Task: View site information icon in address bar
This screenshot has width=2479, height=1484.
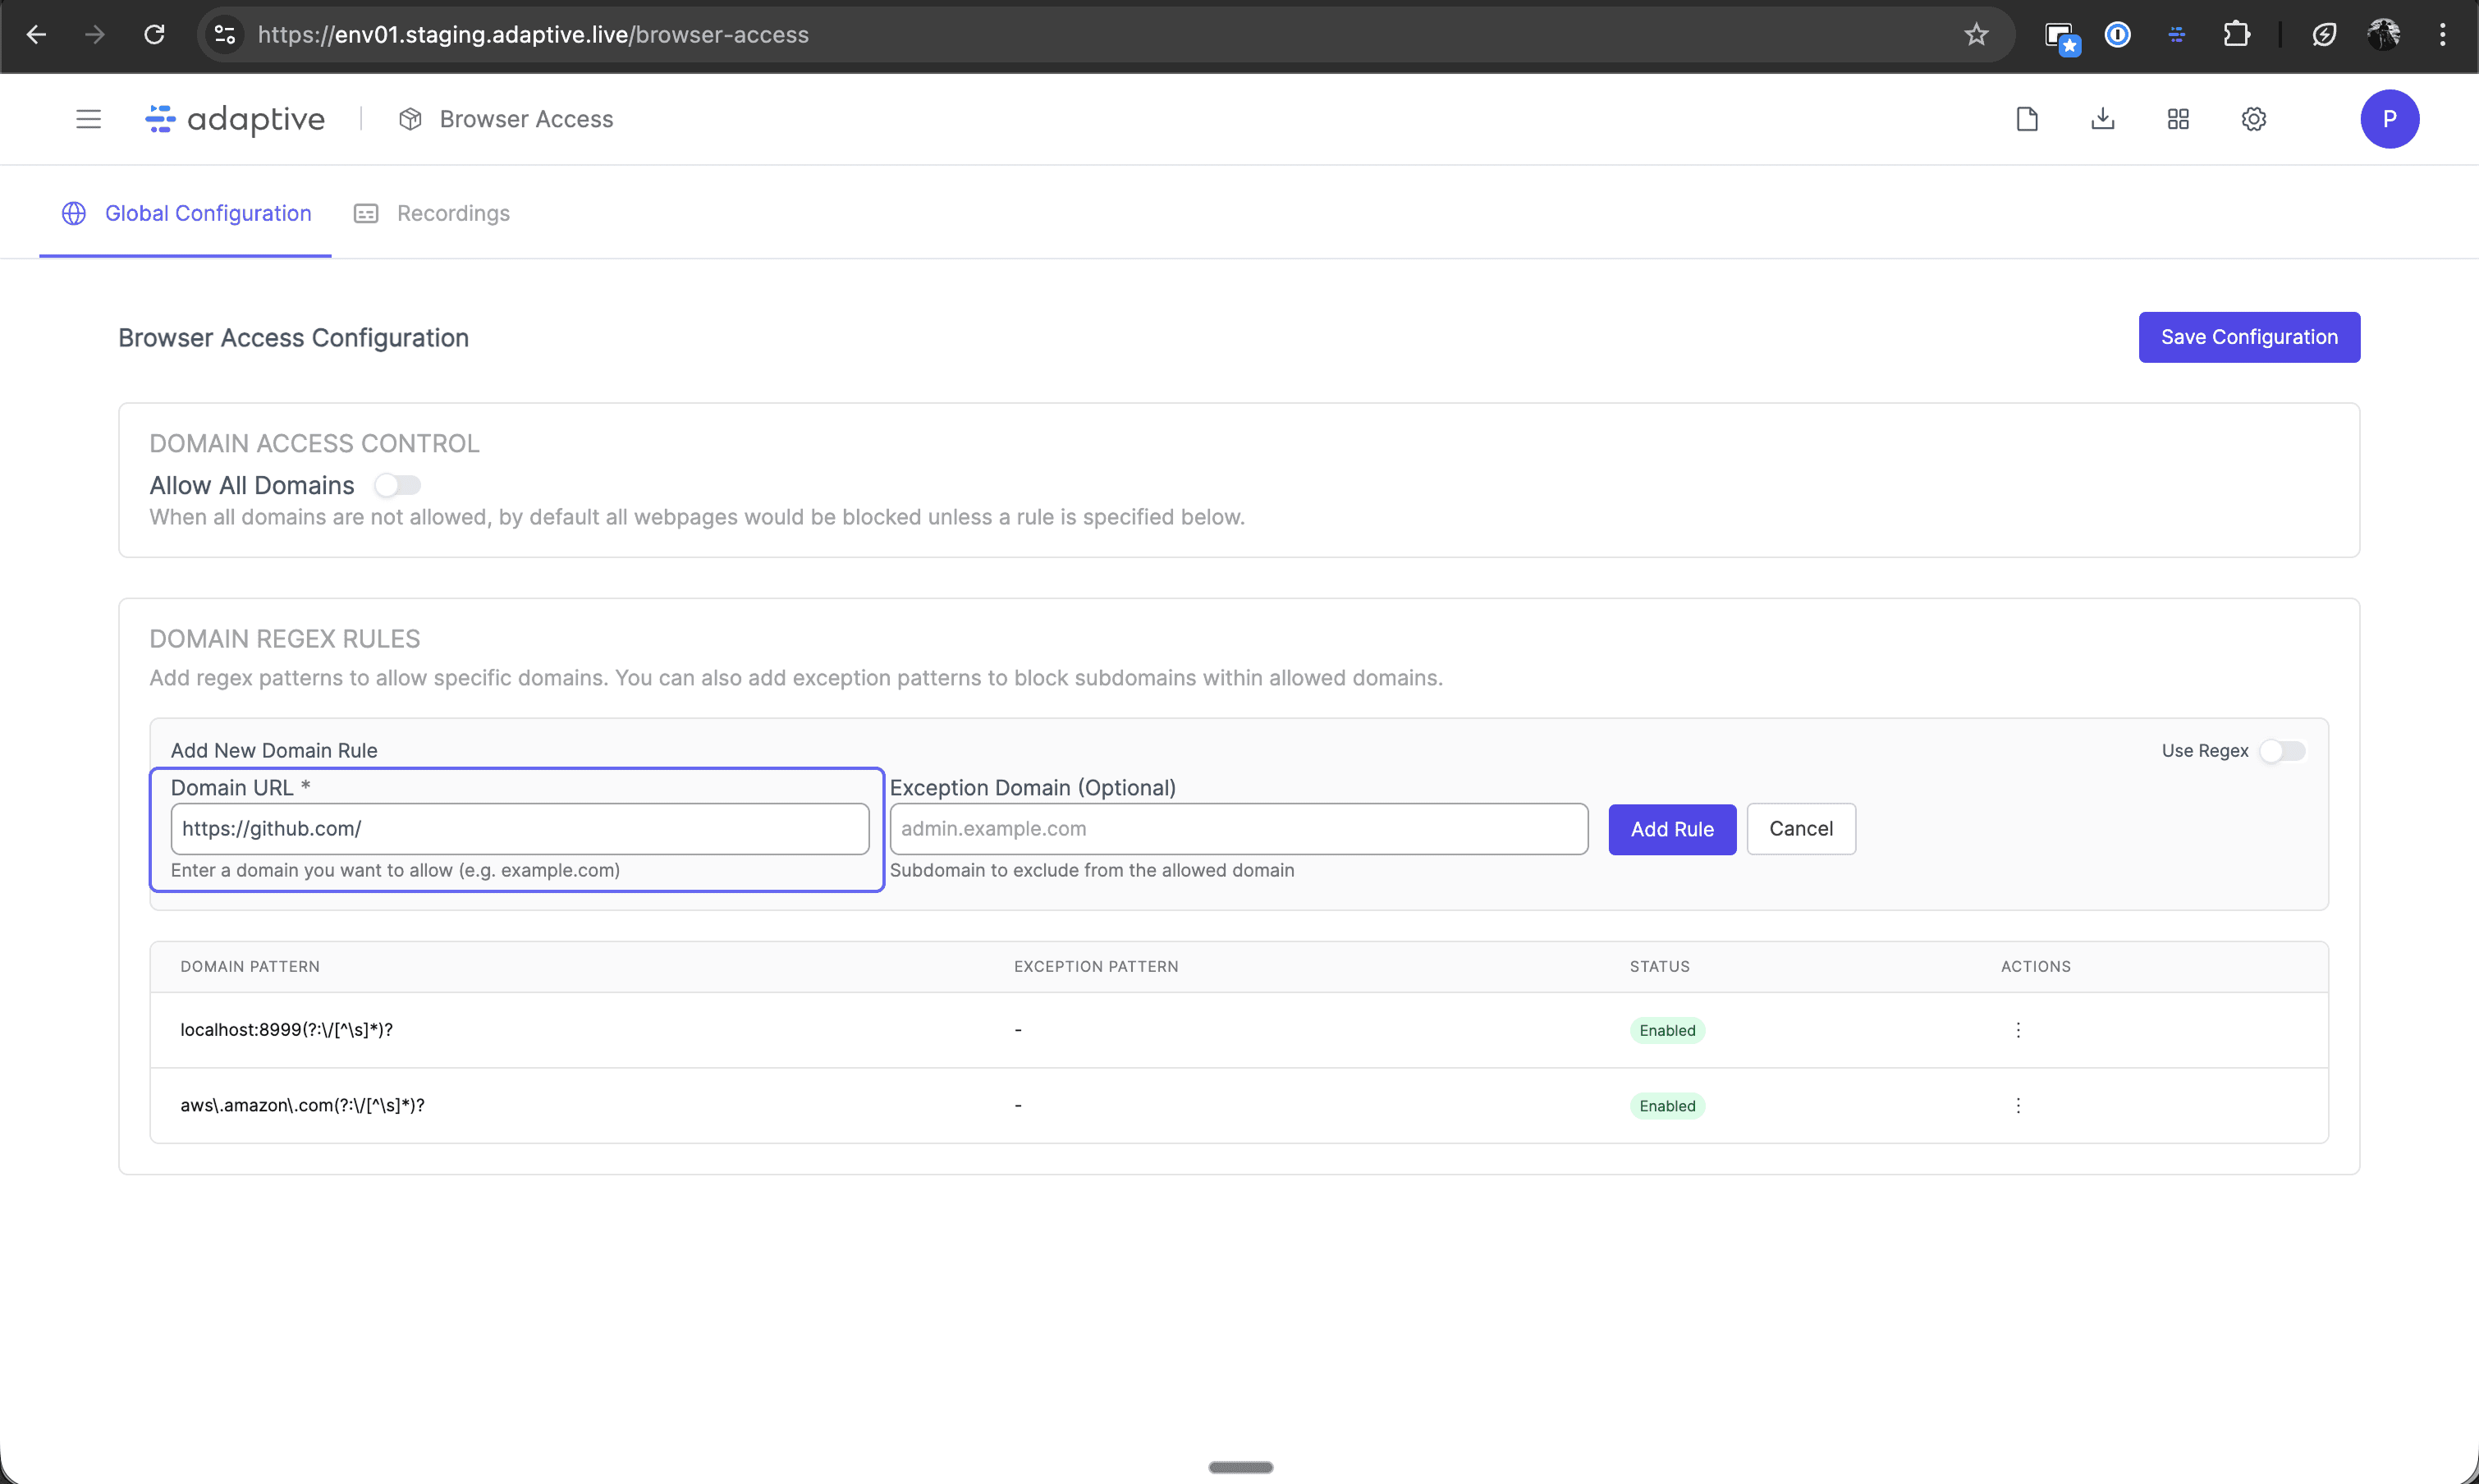Action: click(225, 35)
